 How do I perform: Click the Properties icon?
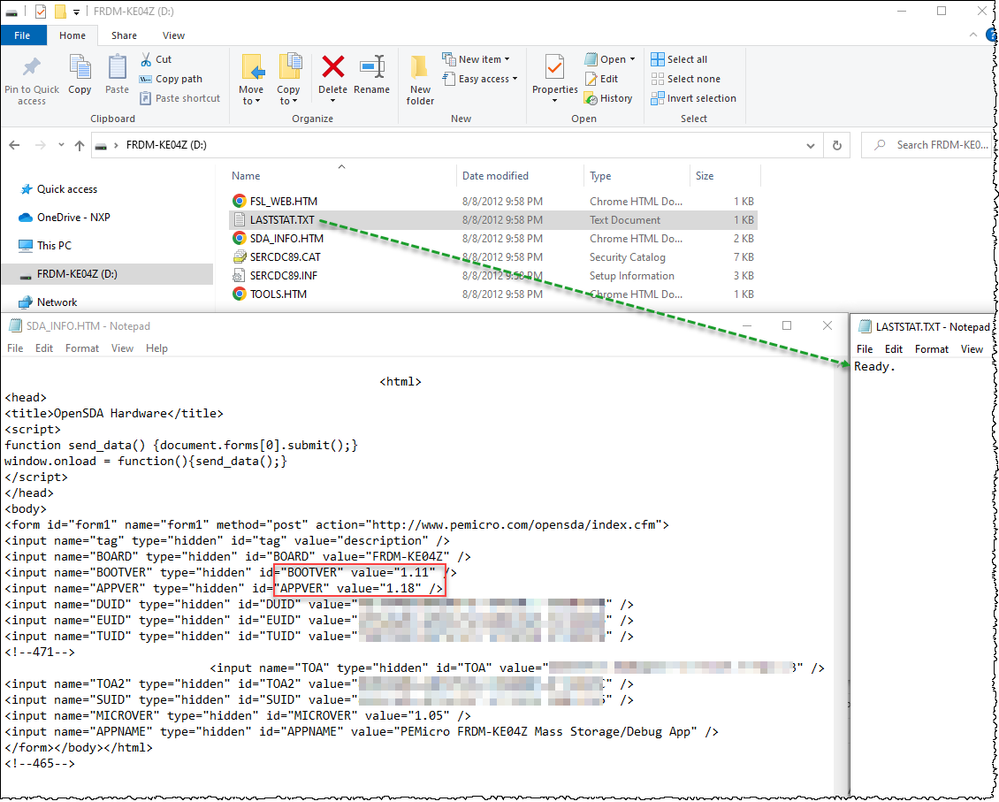(555, 68)
